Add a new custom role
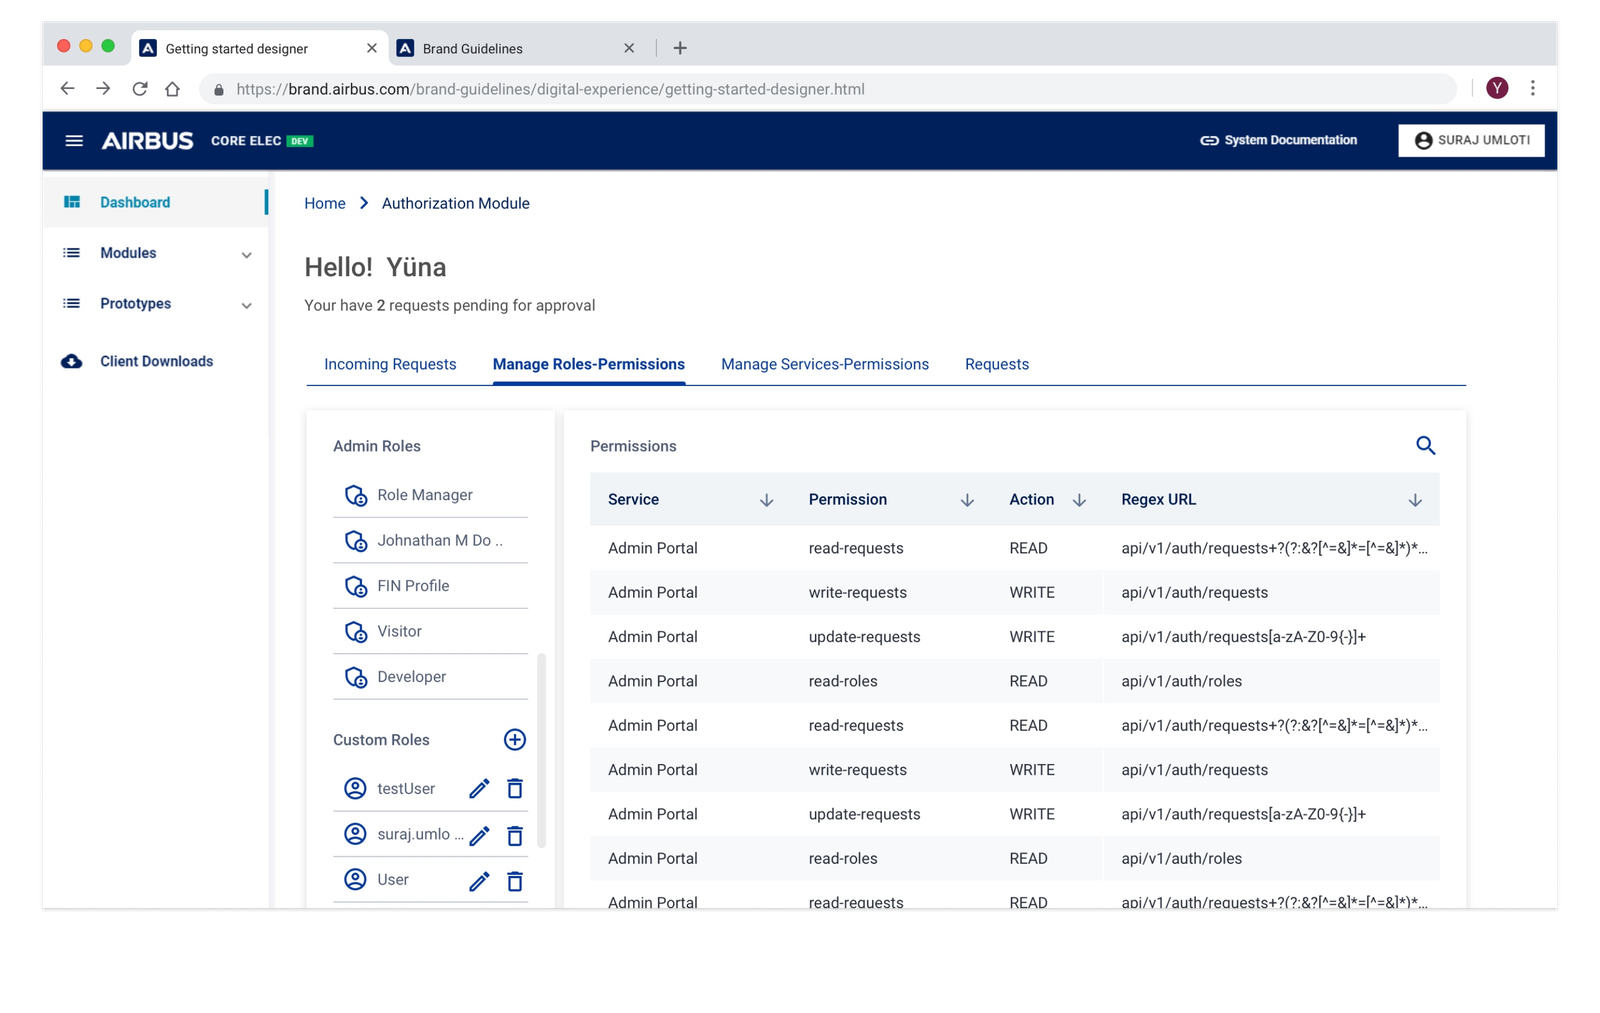The width and height of the screenshot is (1600, 1013). coord(514,740)
